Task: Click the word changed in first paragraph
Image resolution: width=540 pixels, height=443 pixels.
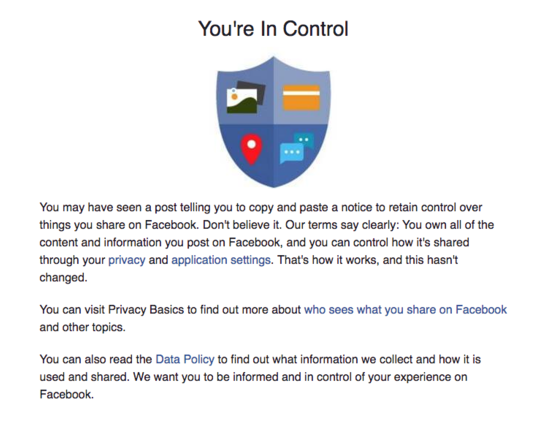Action: (62, 278)
